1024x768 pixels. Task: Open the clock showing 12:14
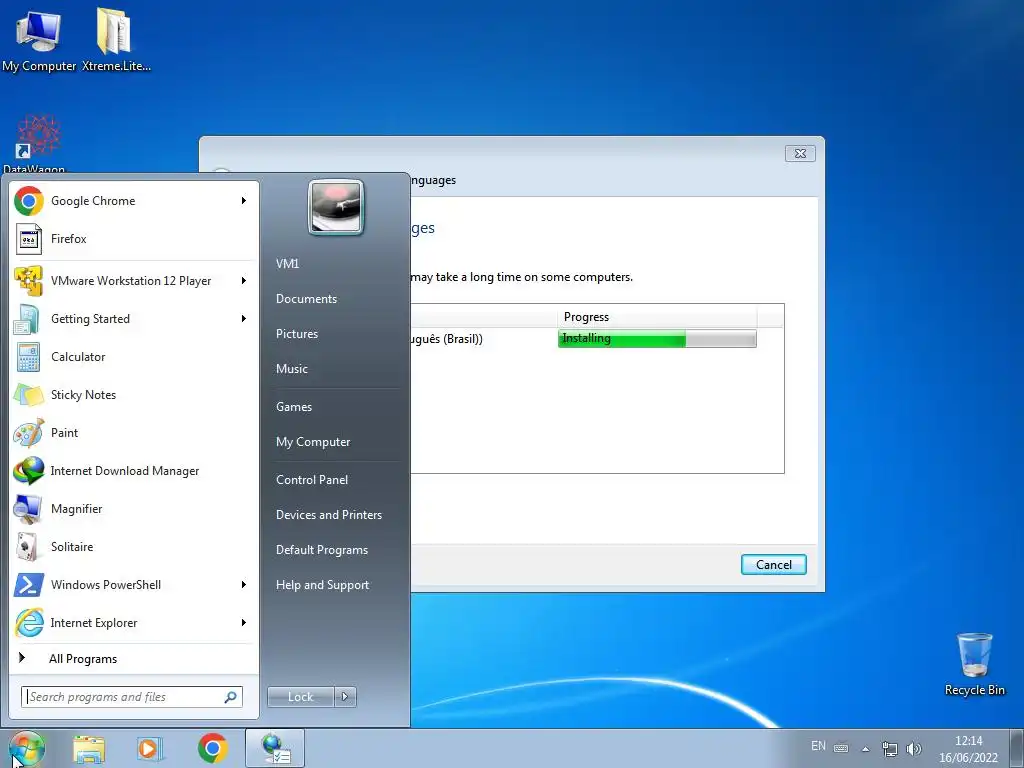click(x=968, y=749)
